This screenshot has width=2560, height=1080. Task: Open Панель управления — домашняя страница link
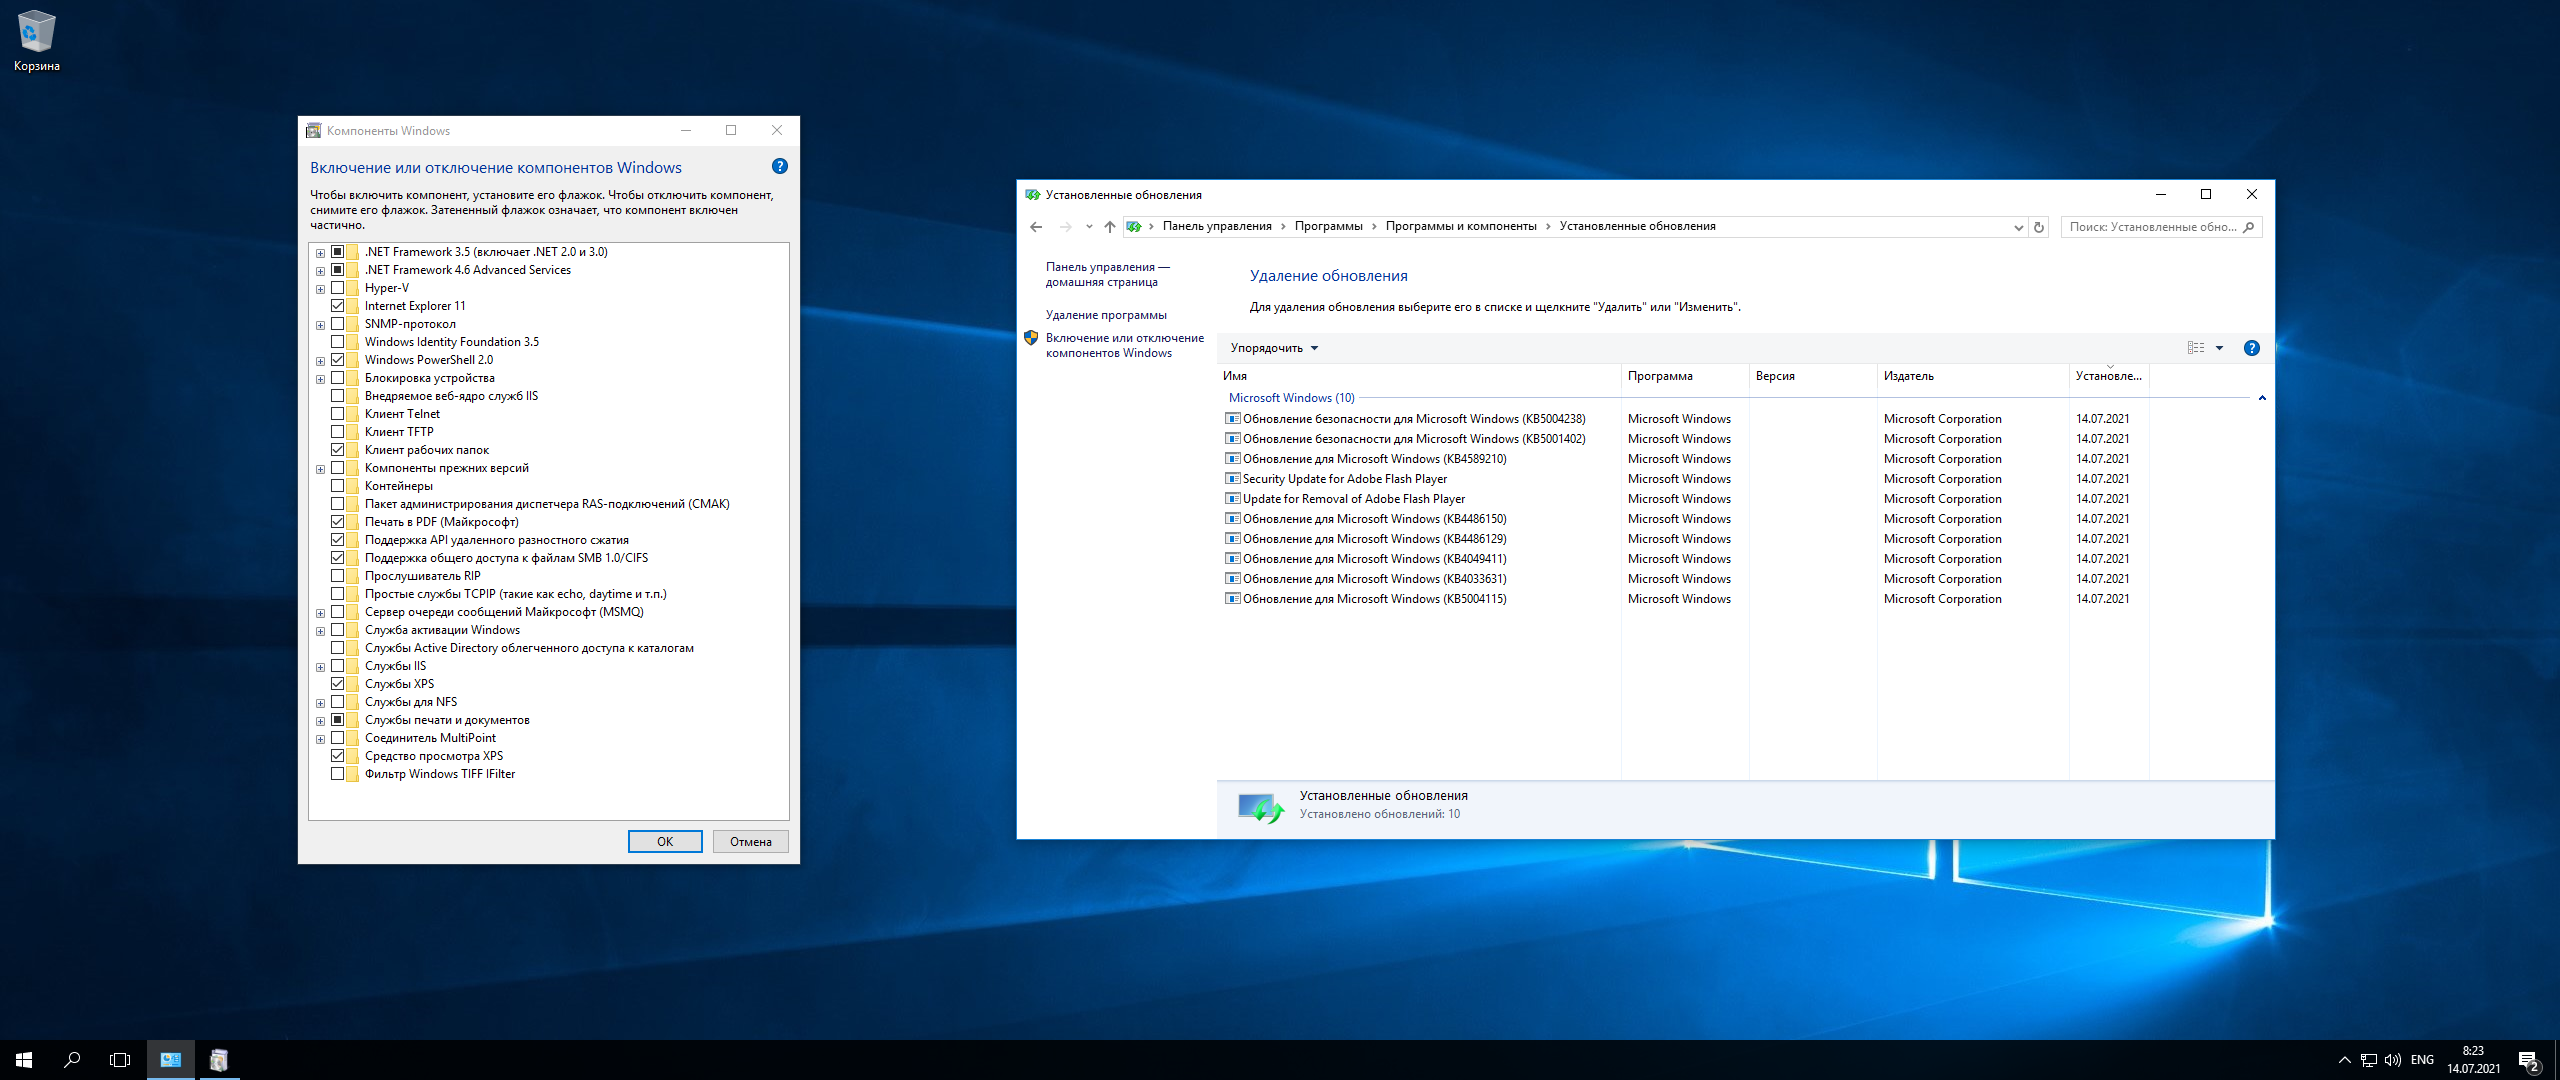(x=1107, y=274)
